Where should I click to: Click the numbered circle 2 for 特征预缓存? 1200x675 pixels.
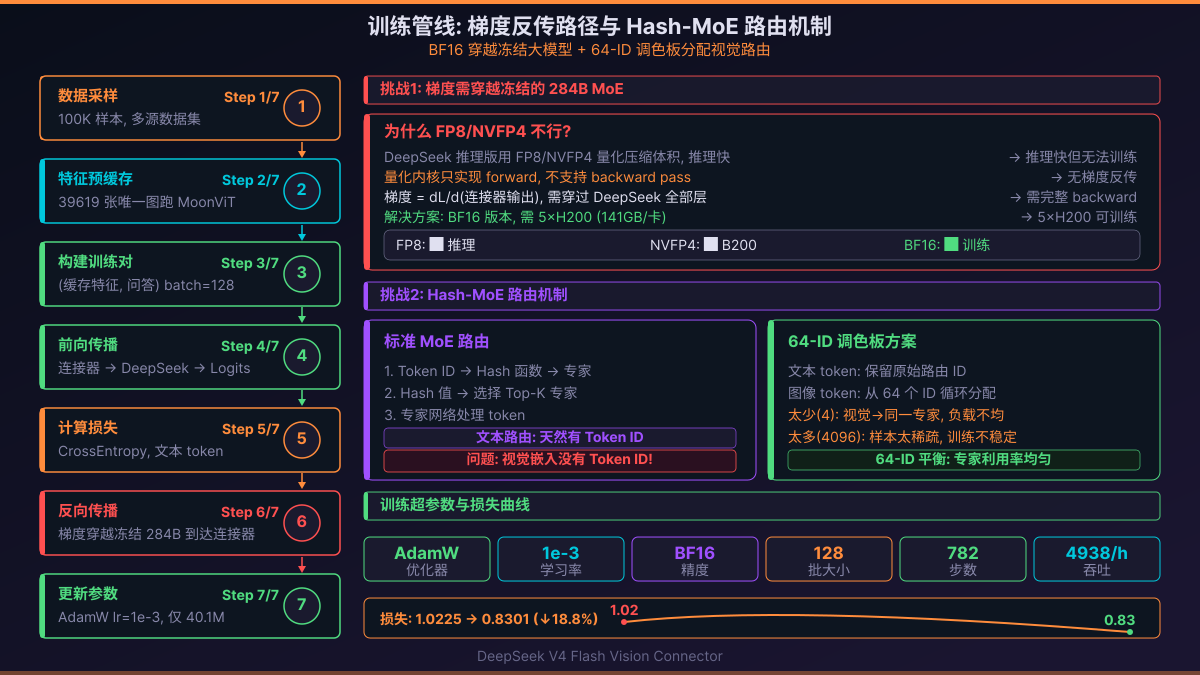[x=302, y=190]
